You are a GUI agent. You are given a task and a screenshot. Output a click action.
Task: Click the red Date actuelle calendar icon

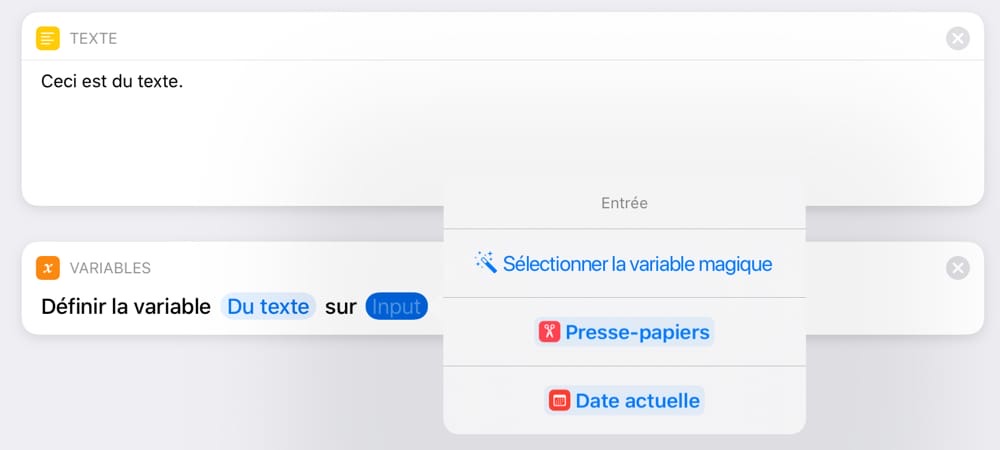559,400
